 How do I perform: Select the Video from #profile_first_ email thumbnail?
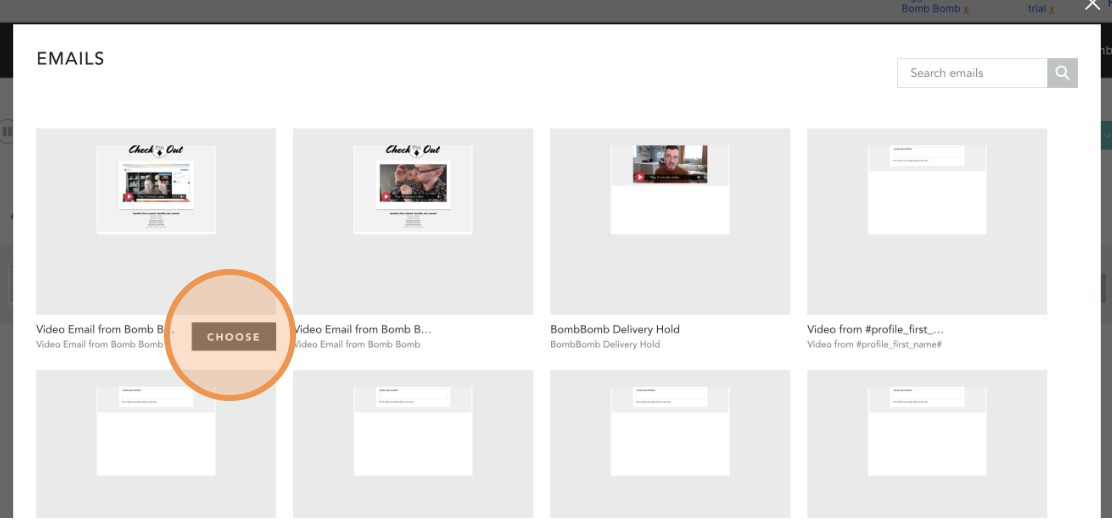pos(927,221)
